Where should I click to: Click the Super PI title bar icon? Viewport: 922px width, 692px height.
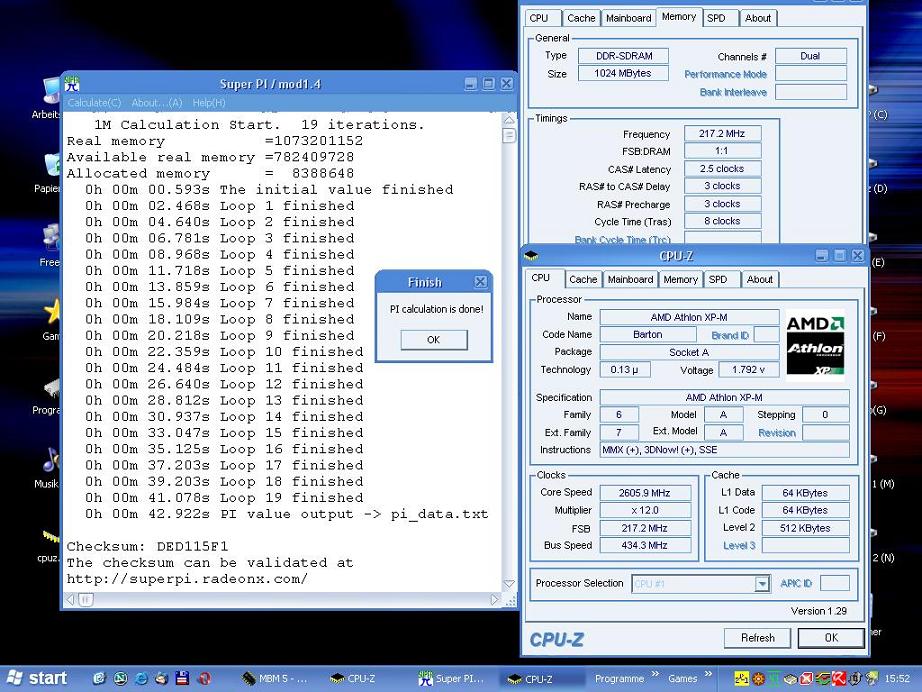point(72,83)
